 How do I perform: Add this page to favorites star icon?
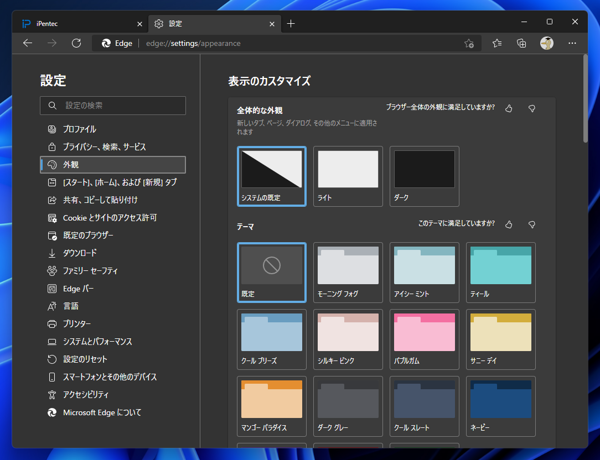(x=469, y=44)
